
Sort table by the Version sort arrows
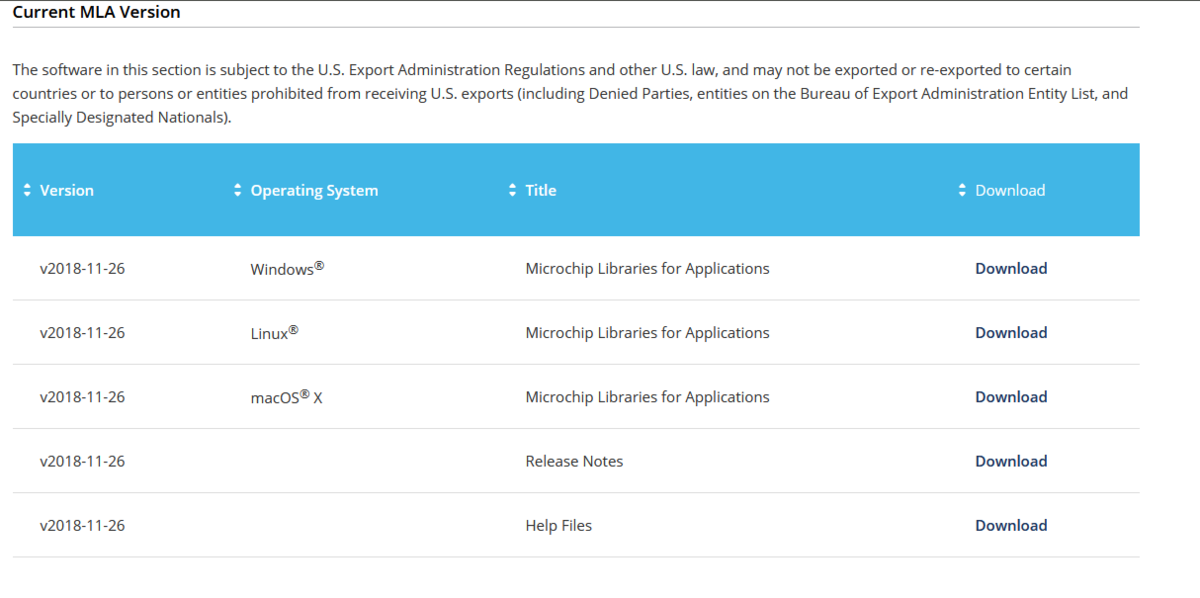click(x=27, y=190)
